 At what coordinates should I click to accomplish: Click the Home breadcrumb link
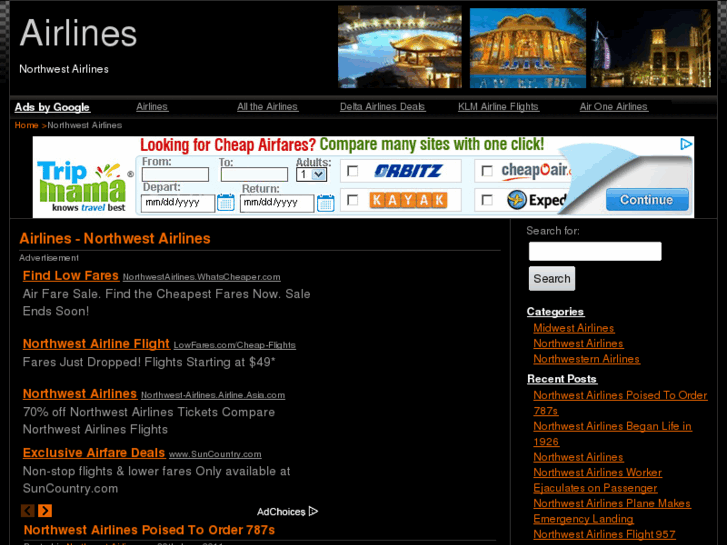[x=26, y=125]
